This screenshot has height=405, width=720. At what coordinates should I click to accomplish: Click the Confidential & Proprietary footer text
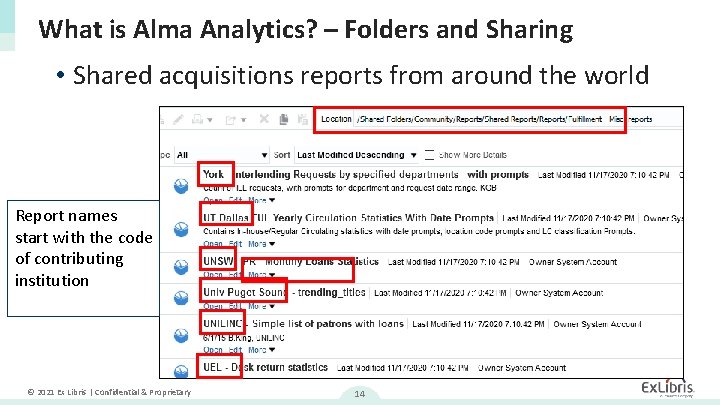pos(143,392)
